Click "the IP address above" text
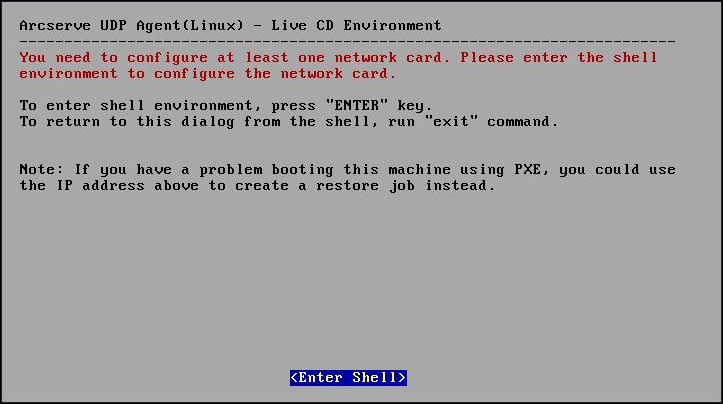This screenshot has height=404, width=723. point(109,185)
